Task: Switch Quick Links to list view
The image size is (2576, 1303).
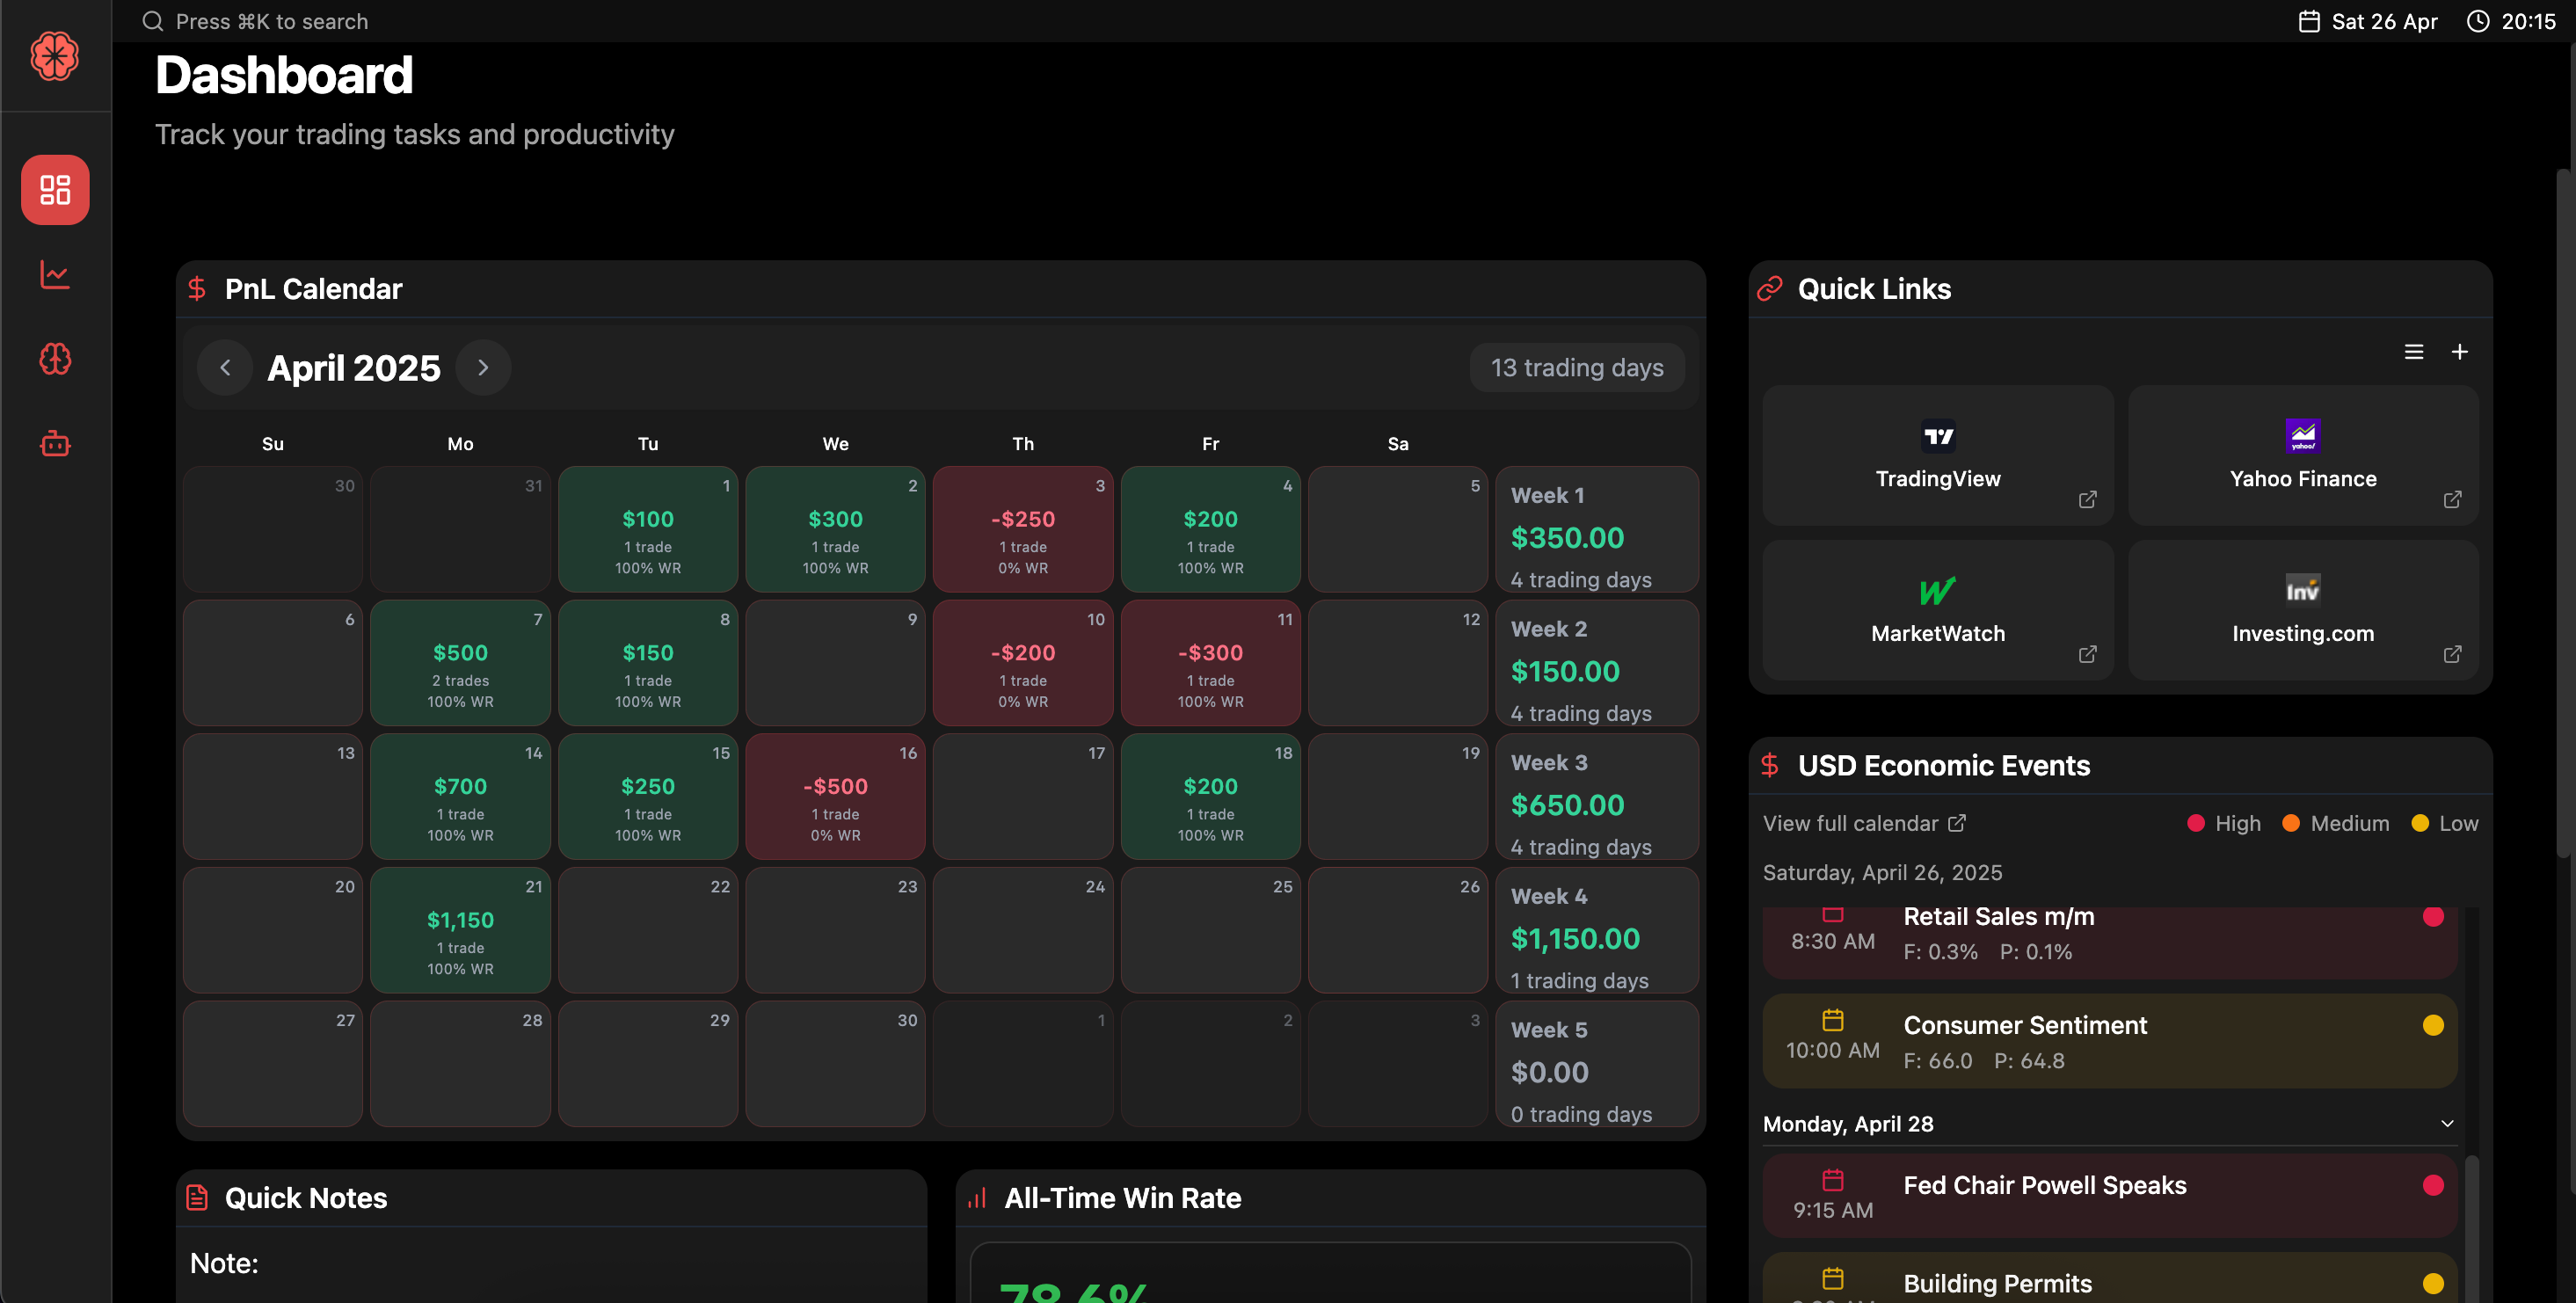Action: tap(2414, 352)
